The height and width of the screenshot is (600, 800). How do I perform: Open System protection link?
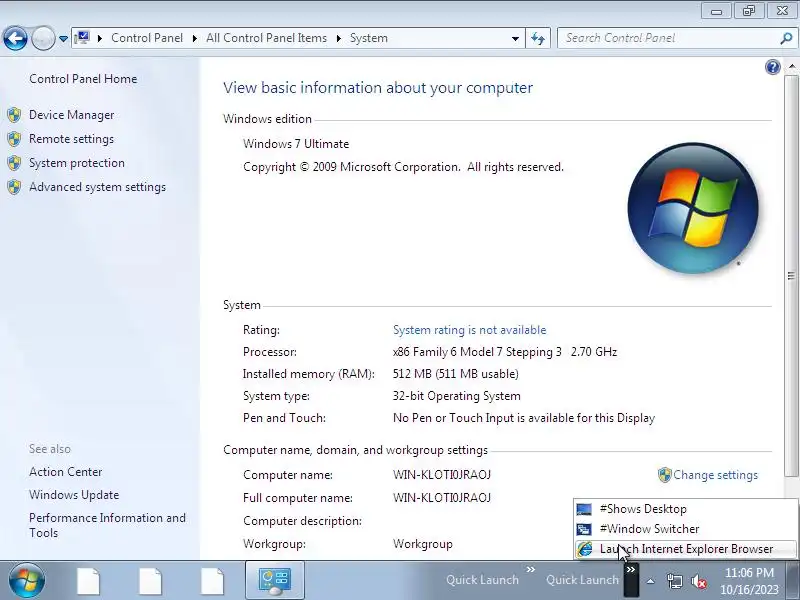pos(77,163)
